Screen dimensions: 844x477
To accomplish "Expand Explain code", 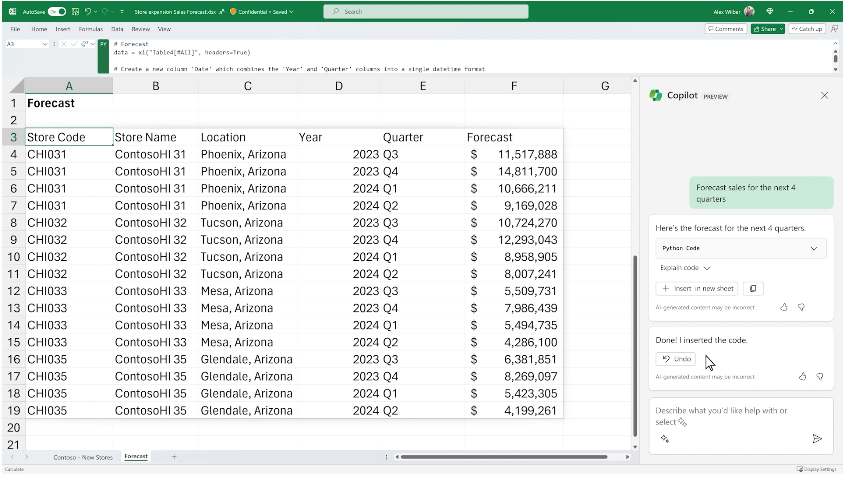I will click(x=685, y=268).
